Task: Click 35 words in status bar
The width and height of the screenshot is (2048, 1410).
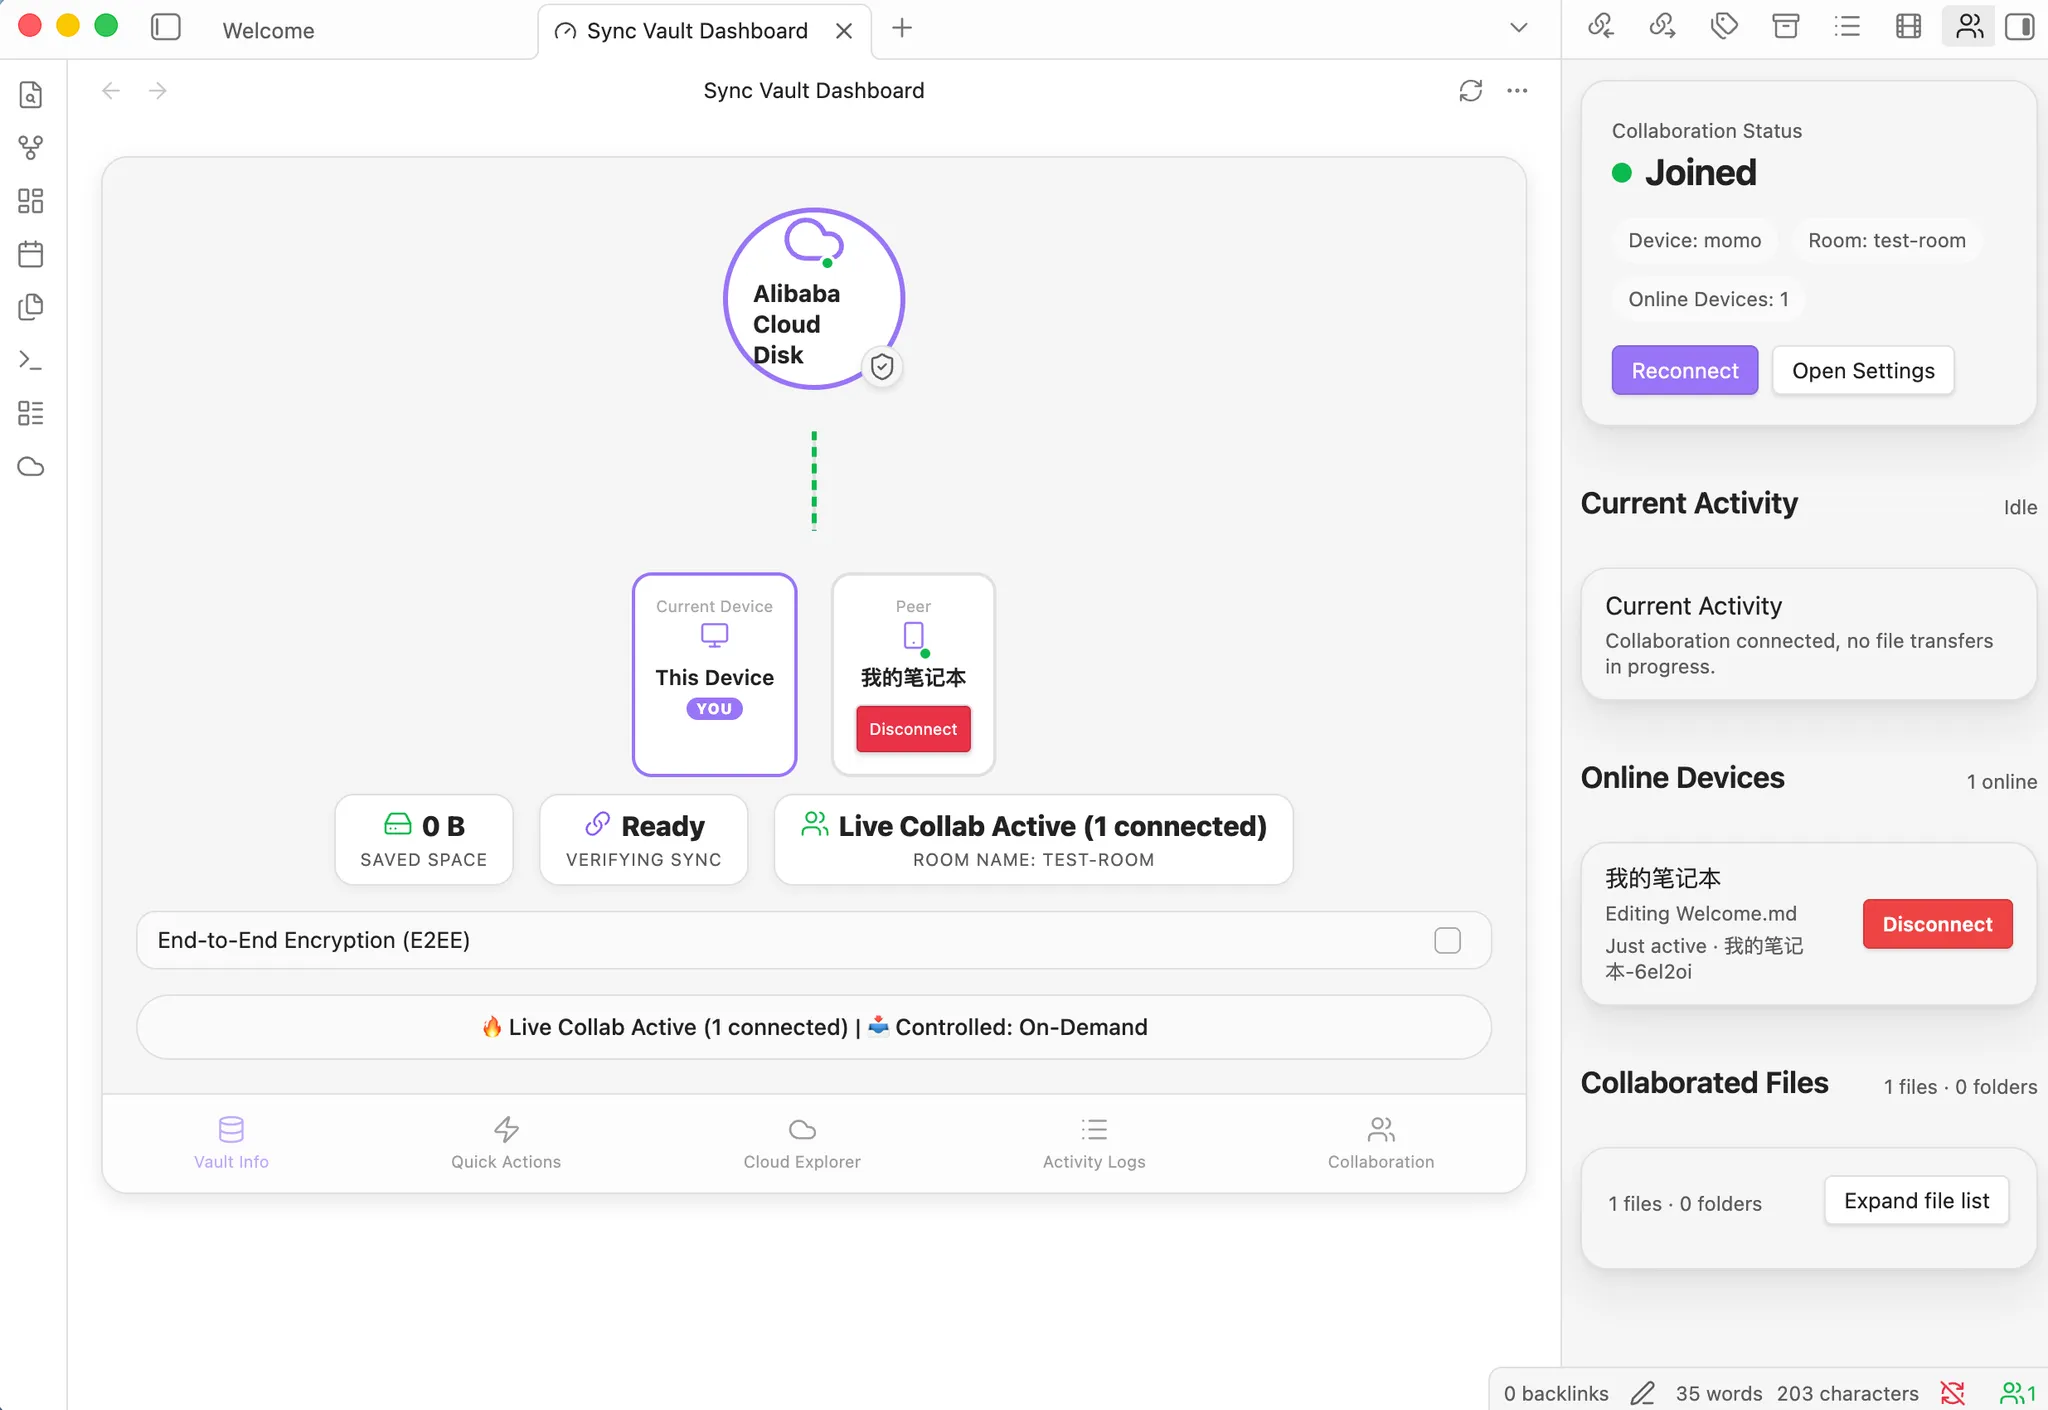Action: pos(1719,1394)
